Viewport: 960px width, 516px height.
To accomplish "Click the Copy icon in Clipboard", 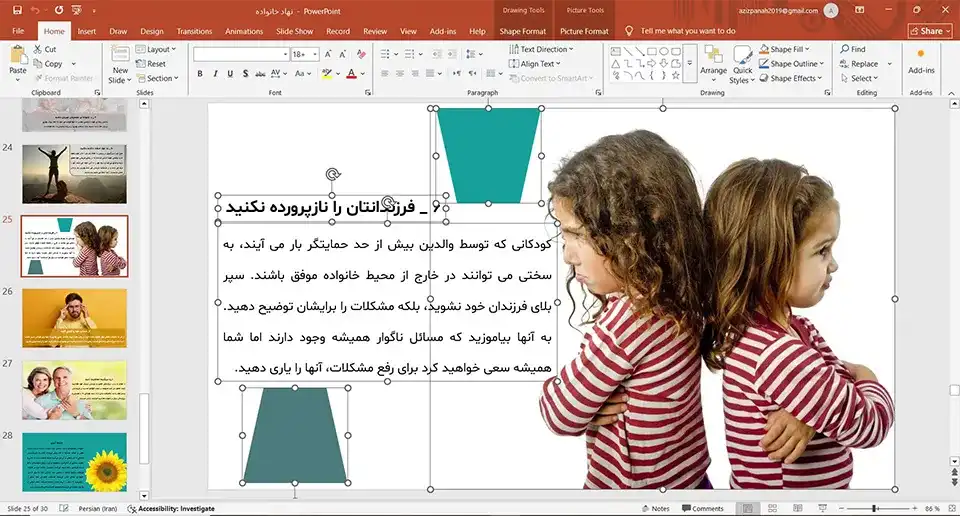I will 38,64.
